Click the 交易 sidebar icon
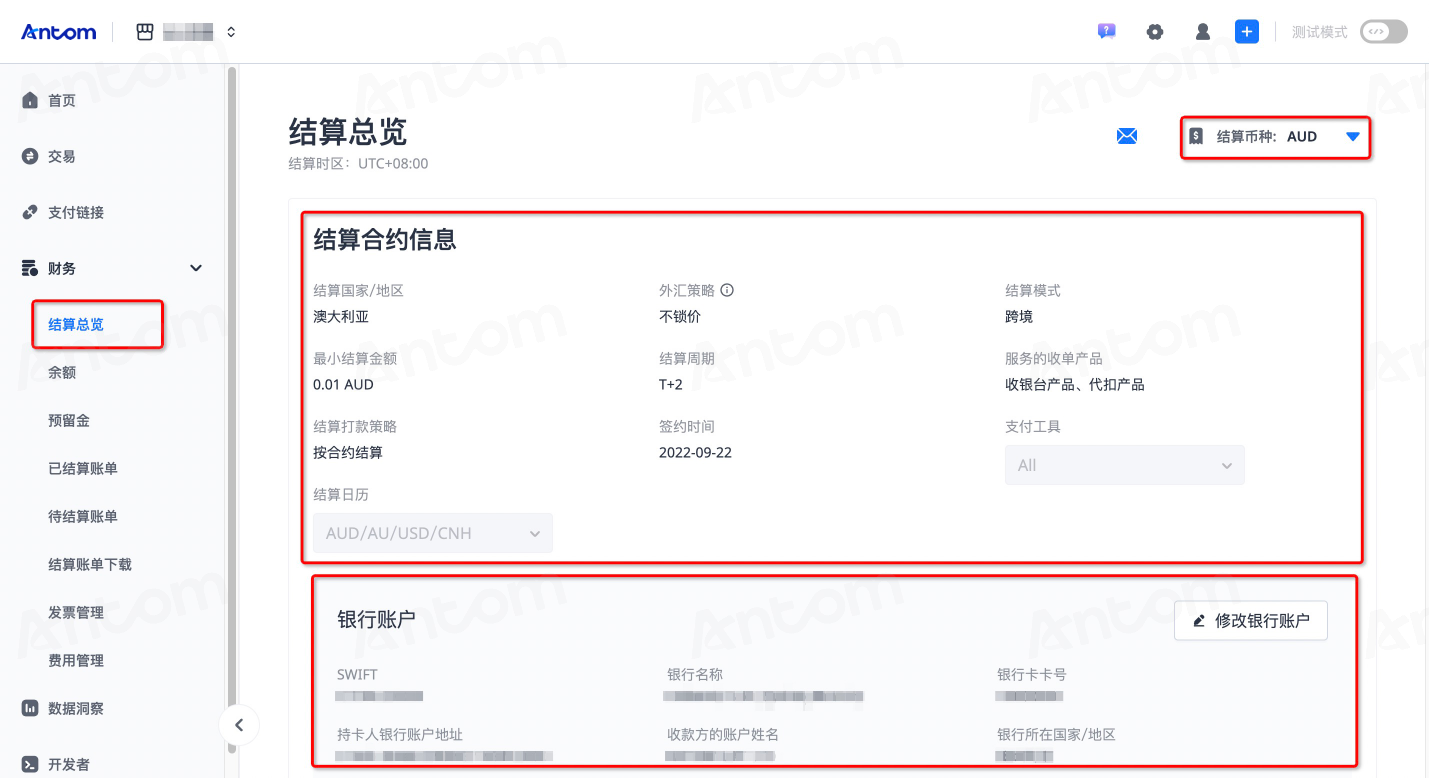1429x778 pixels. [30, 156]
